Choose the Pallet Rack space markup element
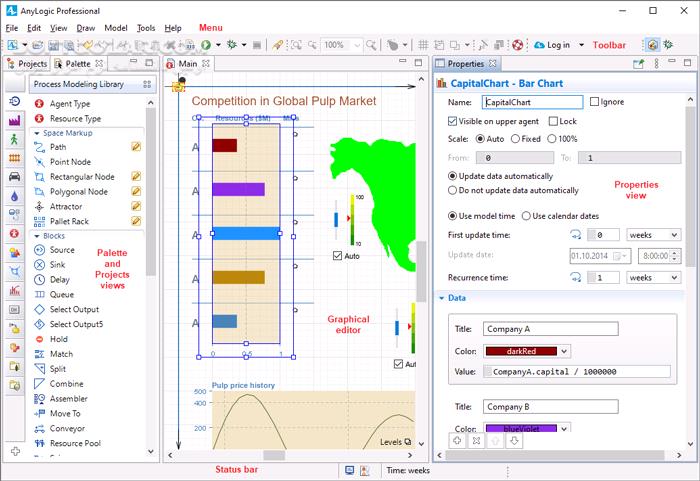 click(x=69, y=221)
